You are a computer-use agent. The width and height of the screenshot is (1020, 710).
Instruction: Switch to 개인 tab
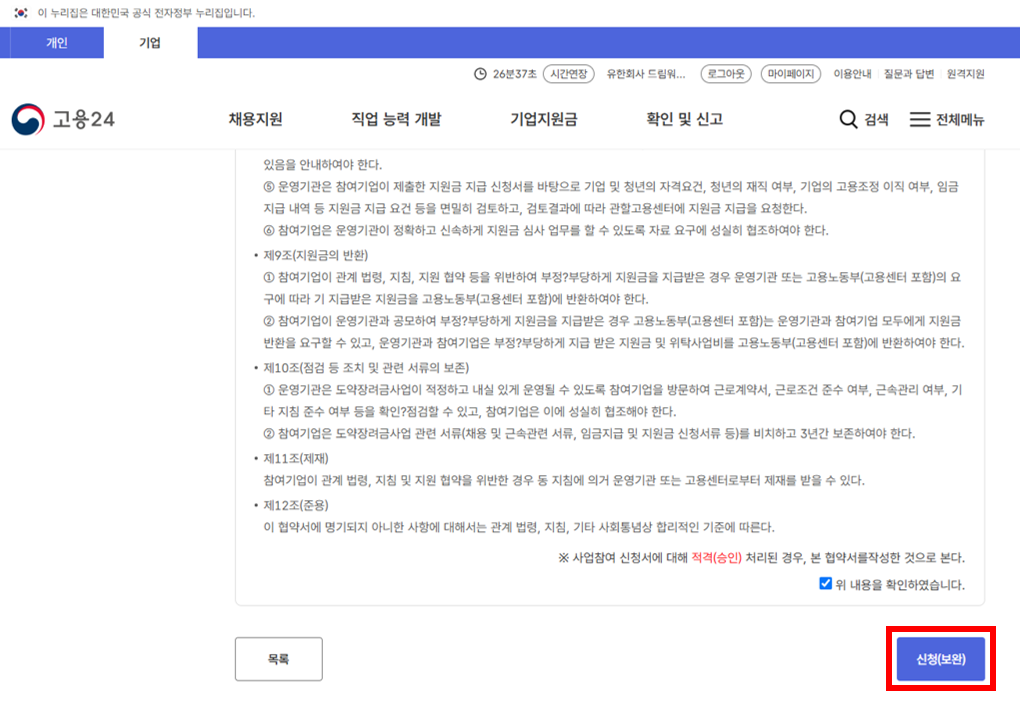[57, 43]
